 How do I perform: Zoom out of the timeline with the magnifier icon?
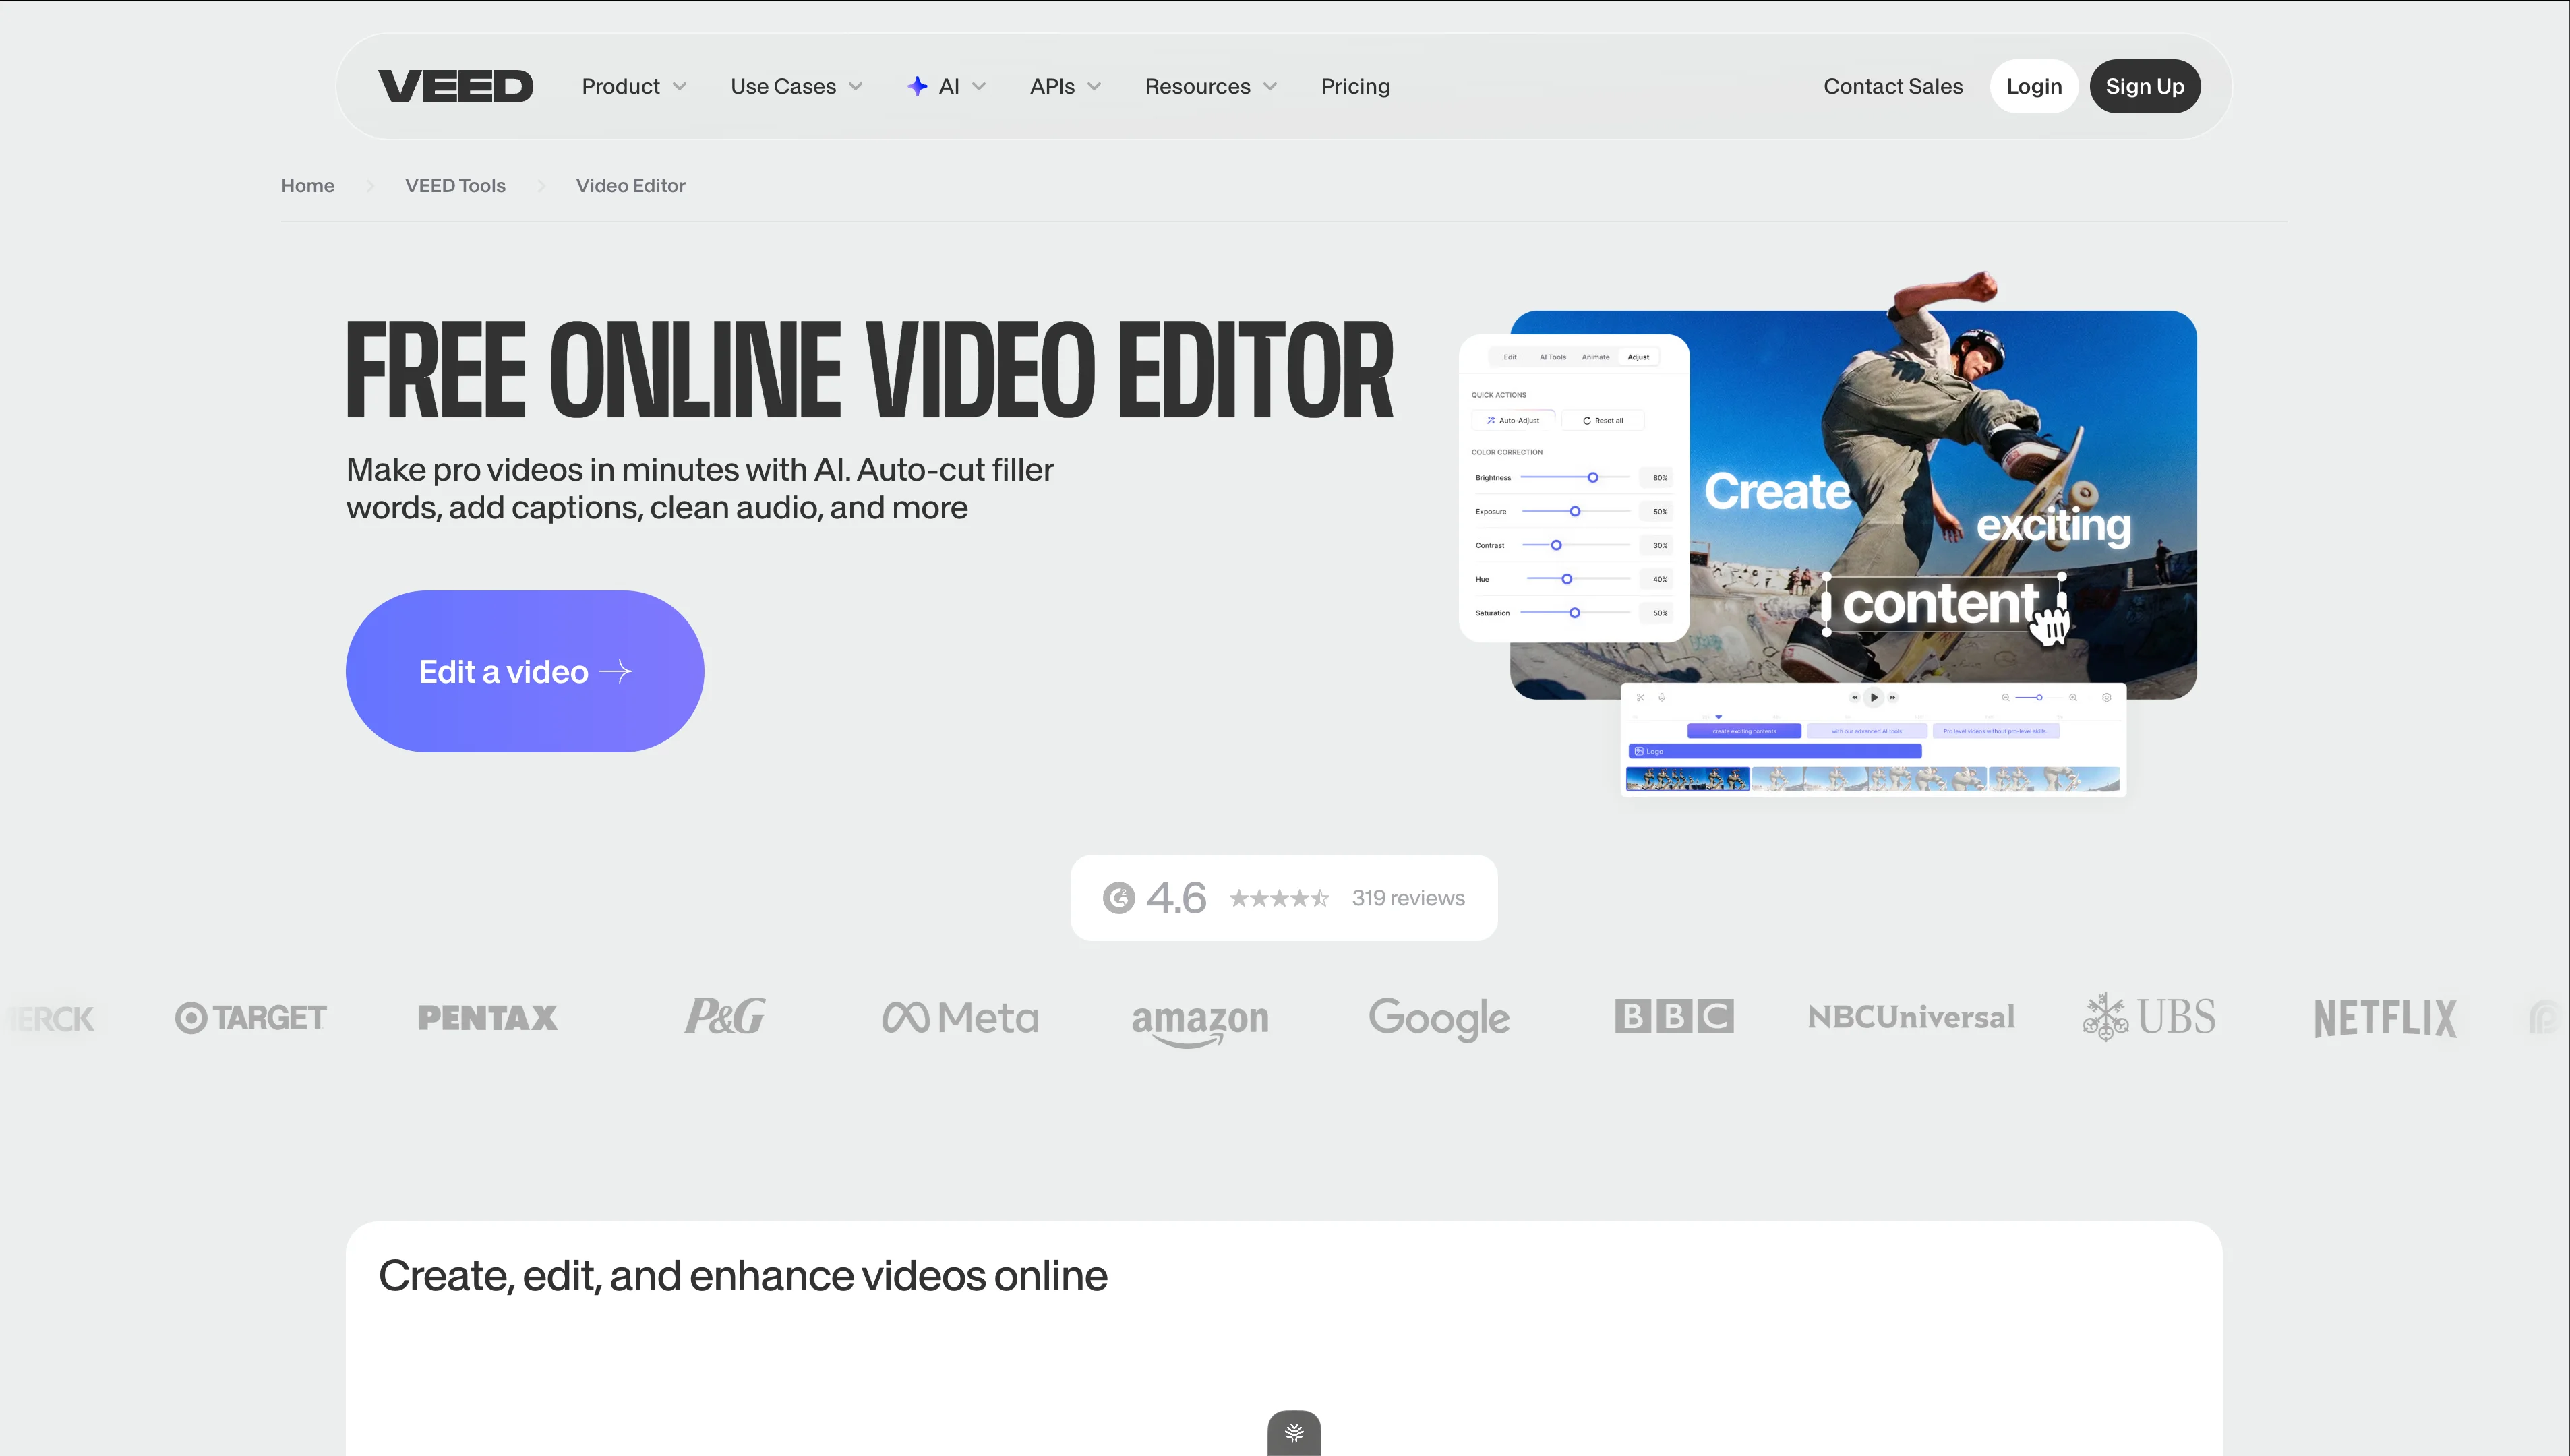click(2006, 698)
